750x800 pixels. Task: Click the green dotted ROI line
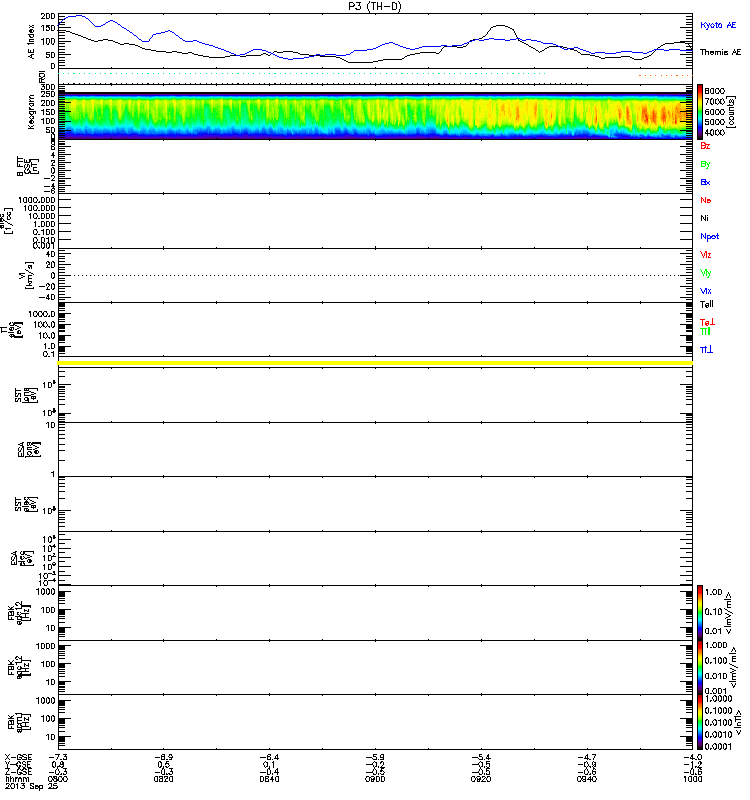point(302,73)
